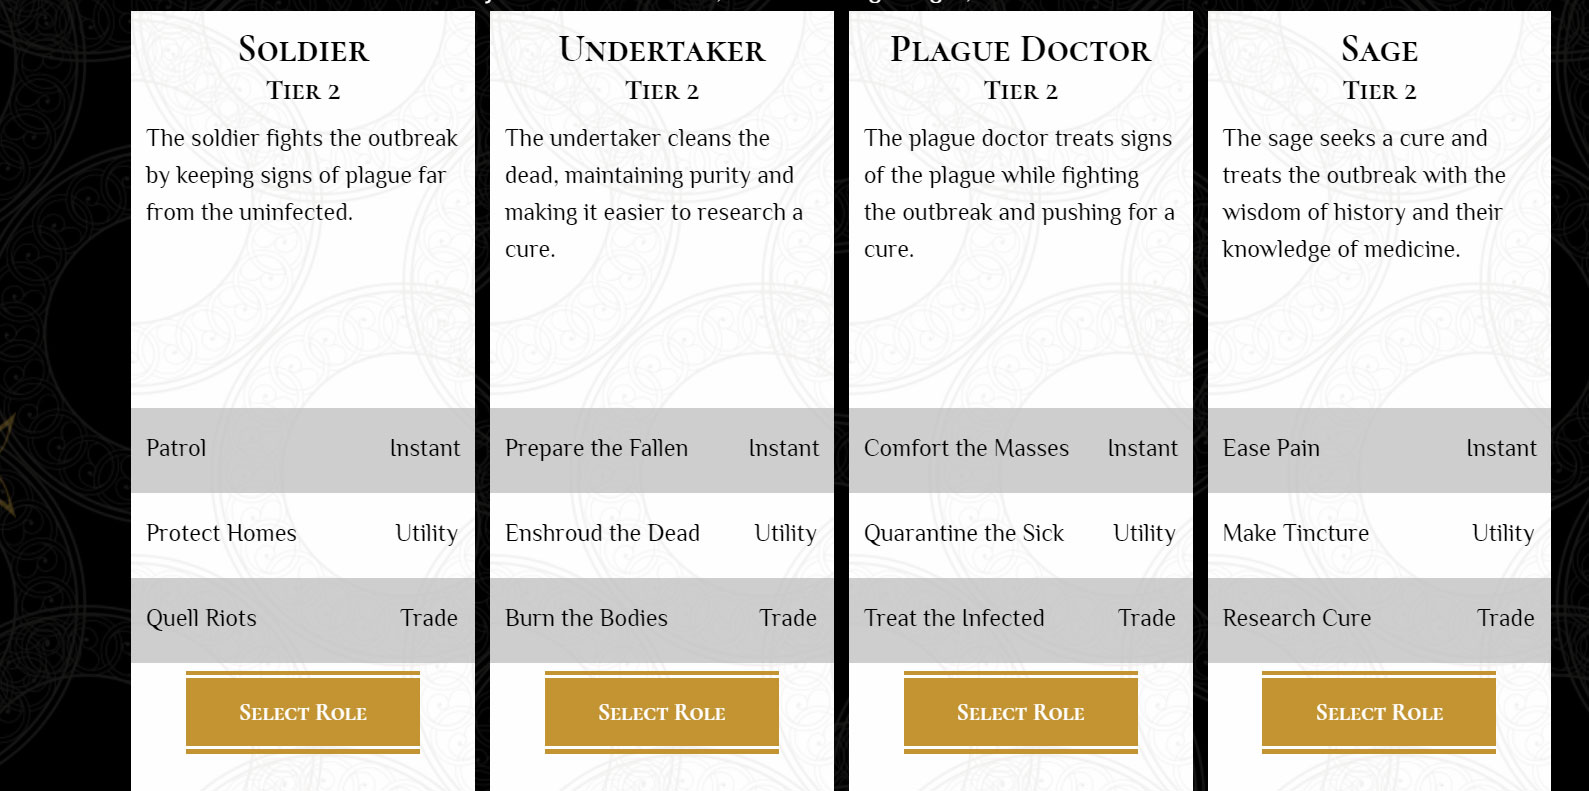Viewport: 1589px width, 791px height.
Task: Open the Prepare the Fallen ability row
Action: coord(662,450)
